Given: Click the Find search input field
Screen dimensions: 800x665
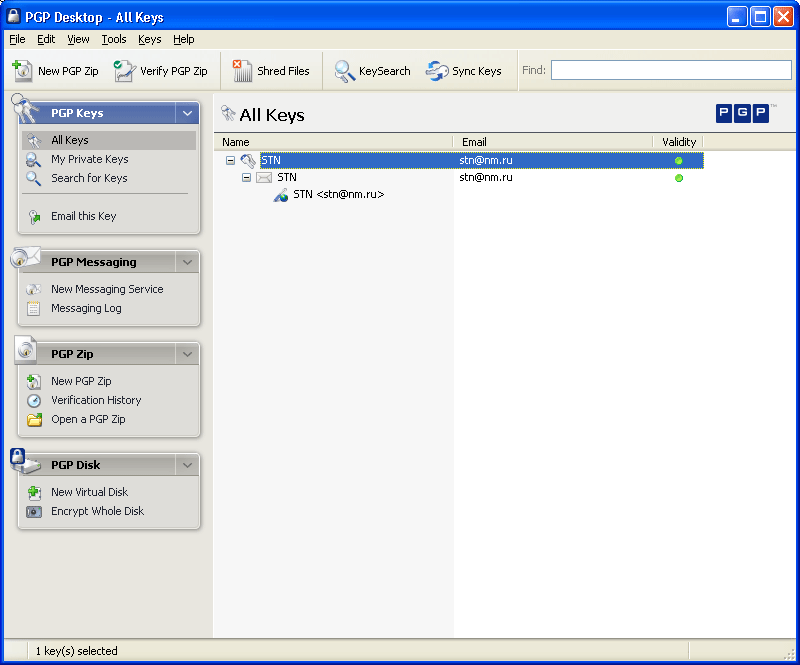Looking at the screenshot, I should 670,70.
